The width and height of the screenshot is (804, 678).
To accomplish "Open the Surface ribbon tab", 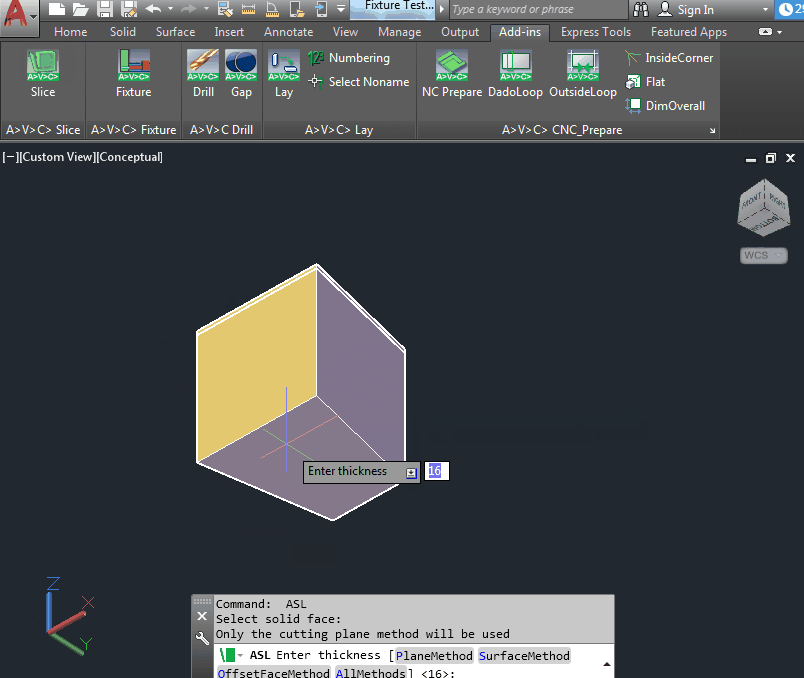I will coord(175,32).
